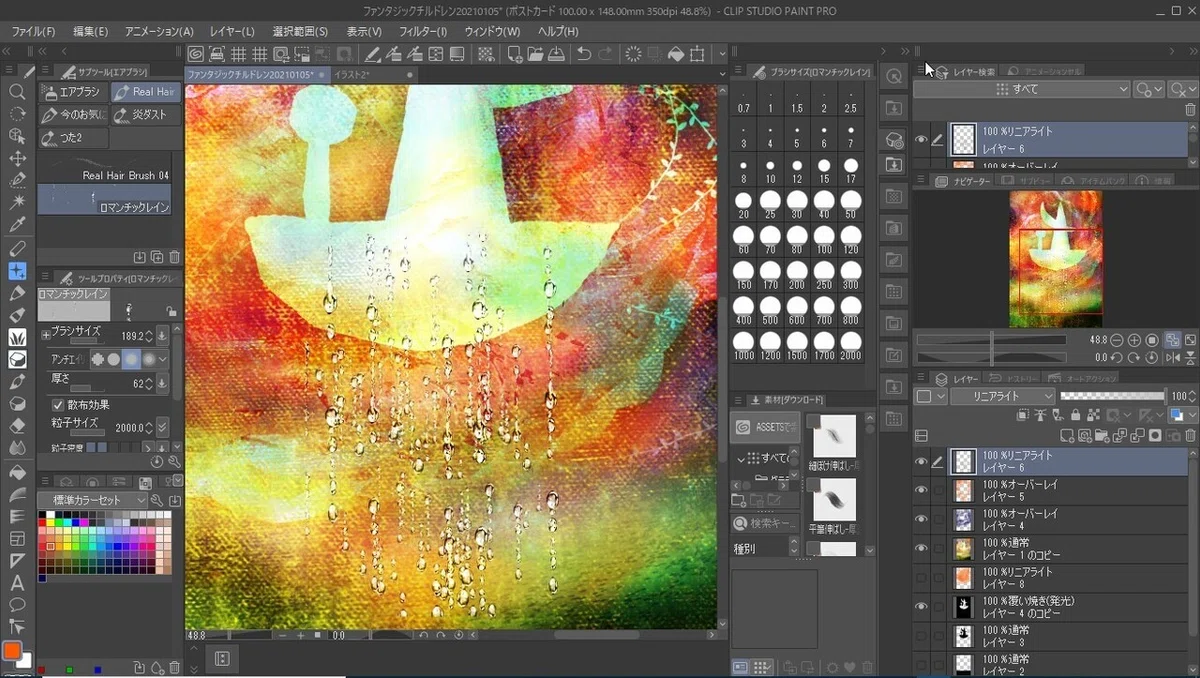Toggle material grid view icon

tap(762, 667)
